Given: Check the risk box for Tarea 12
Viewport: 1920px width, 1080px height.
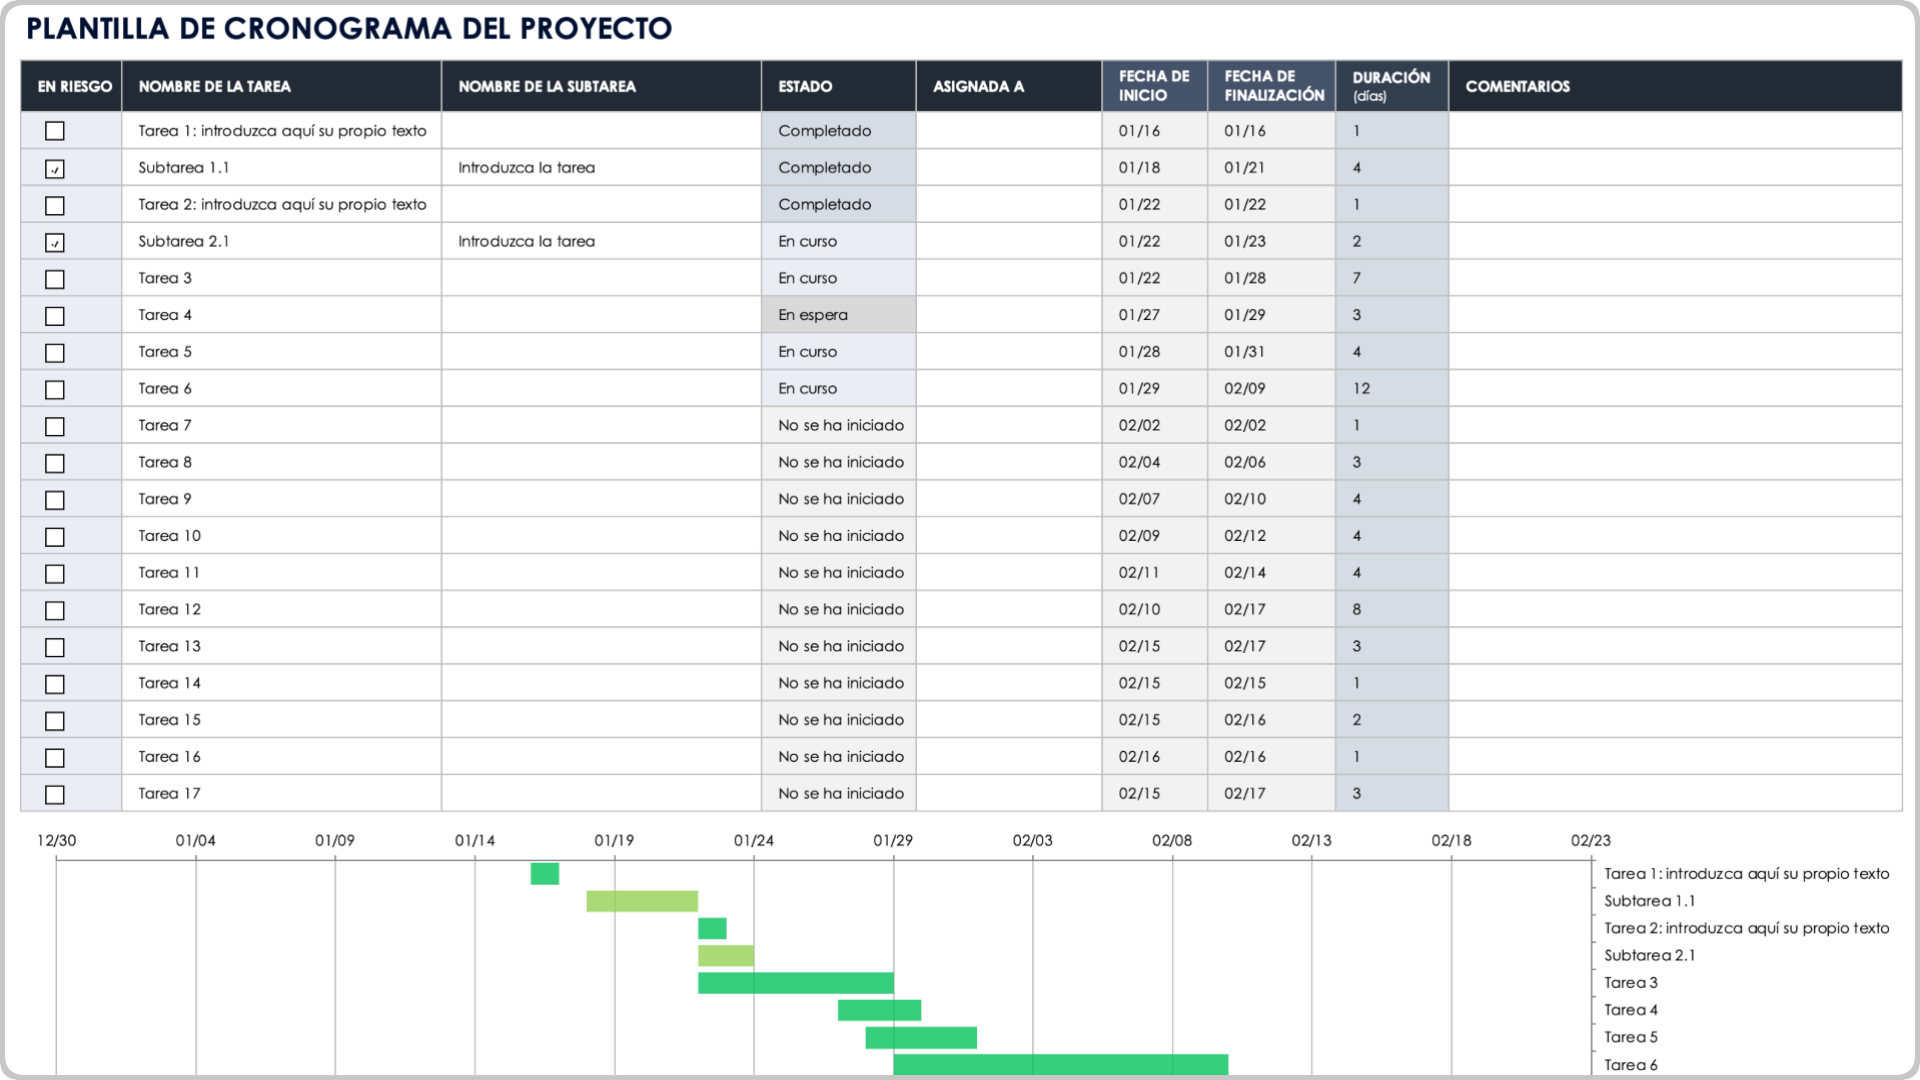Looking at the screenshot, I should point(55,611).
